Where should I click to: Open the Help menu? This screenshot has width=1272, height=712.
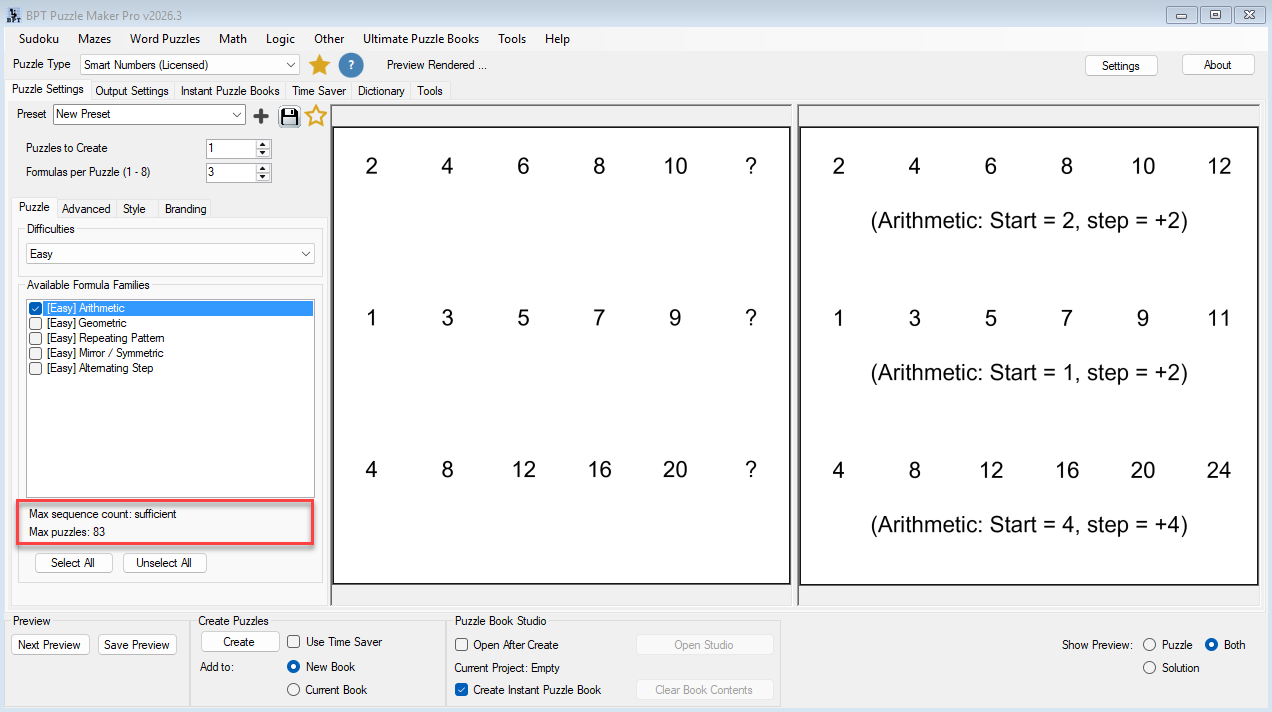coord(558,39)
